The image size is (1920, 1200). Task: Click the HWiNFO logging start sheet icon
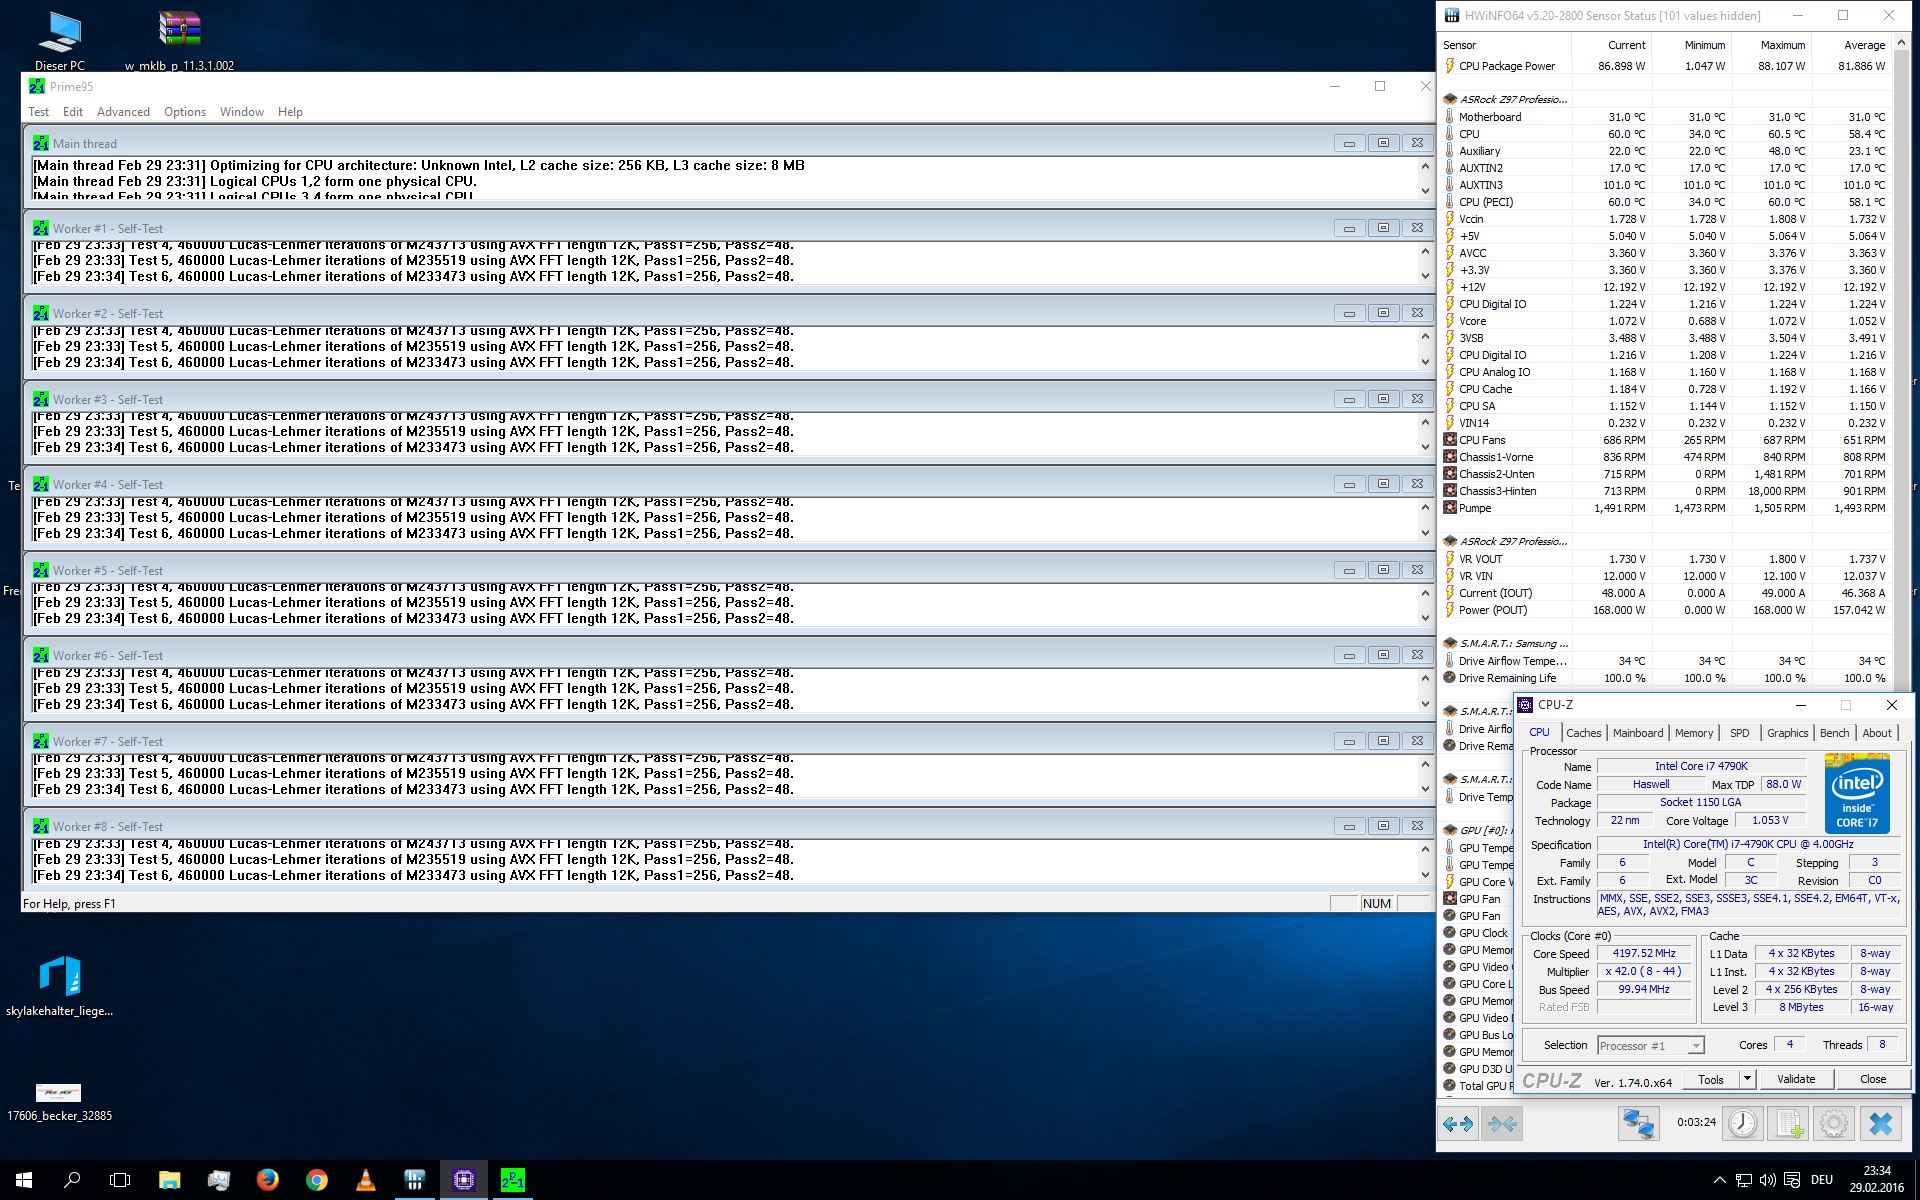(1789, 1124)
